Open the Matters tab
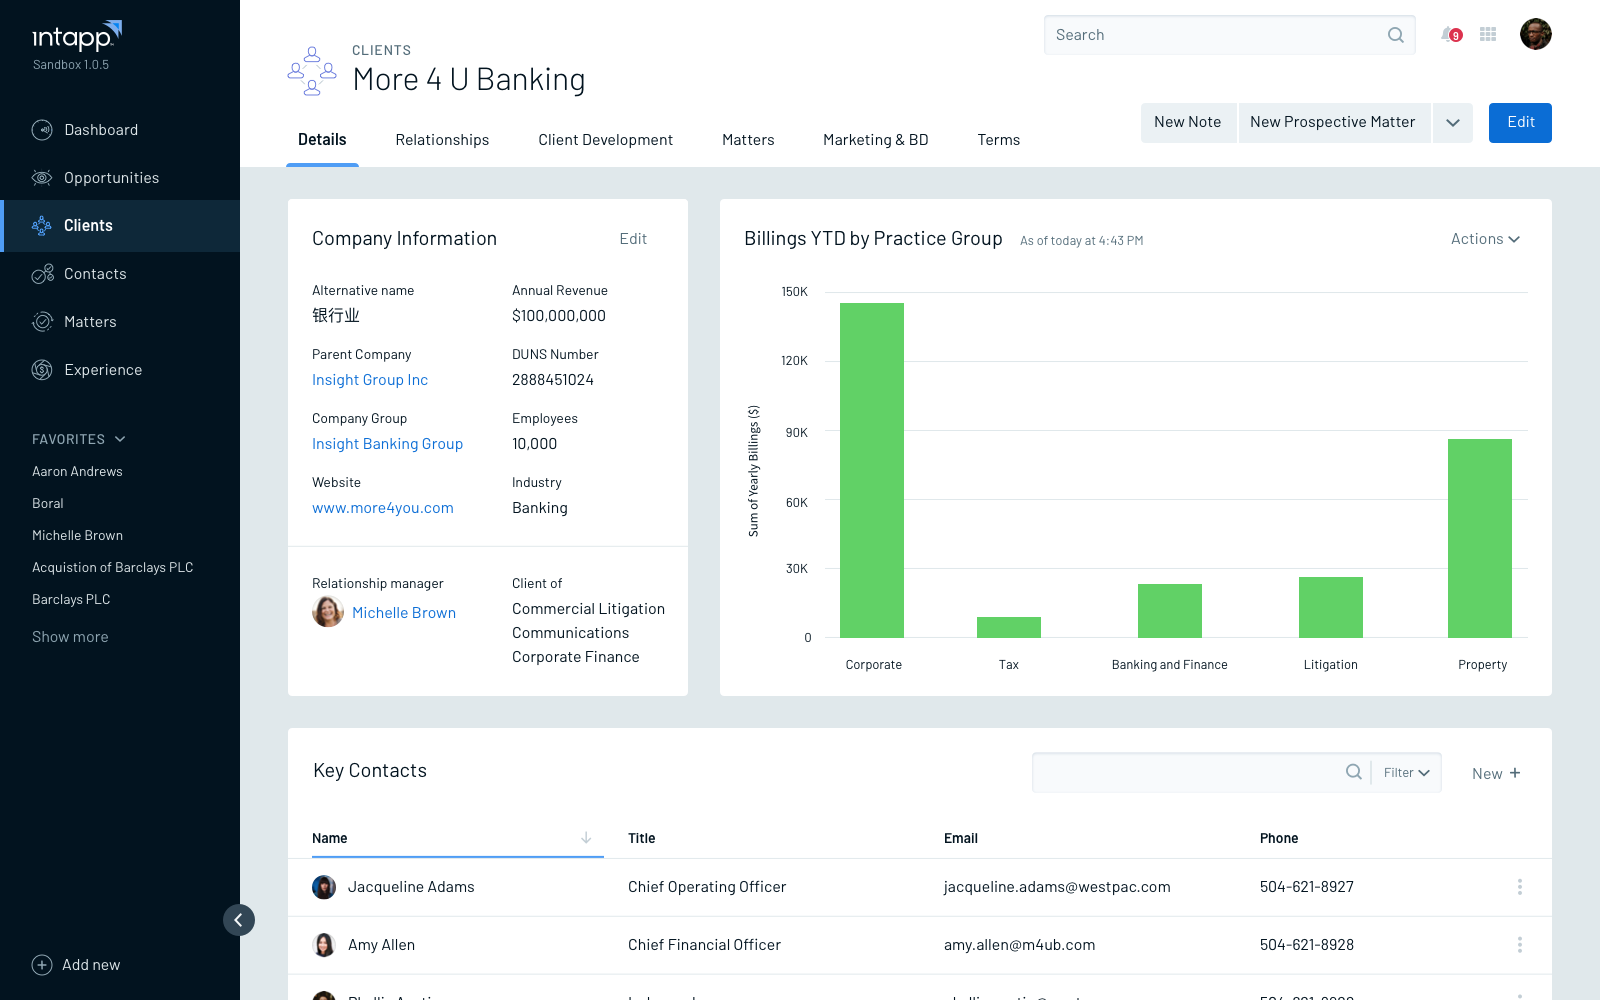This screenshot has height=1000, width=1600. tap(748, 140)
